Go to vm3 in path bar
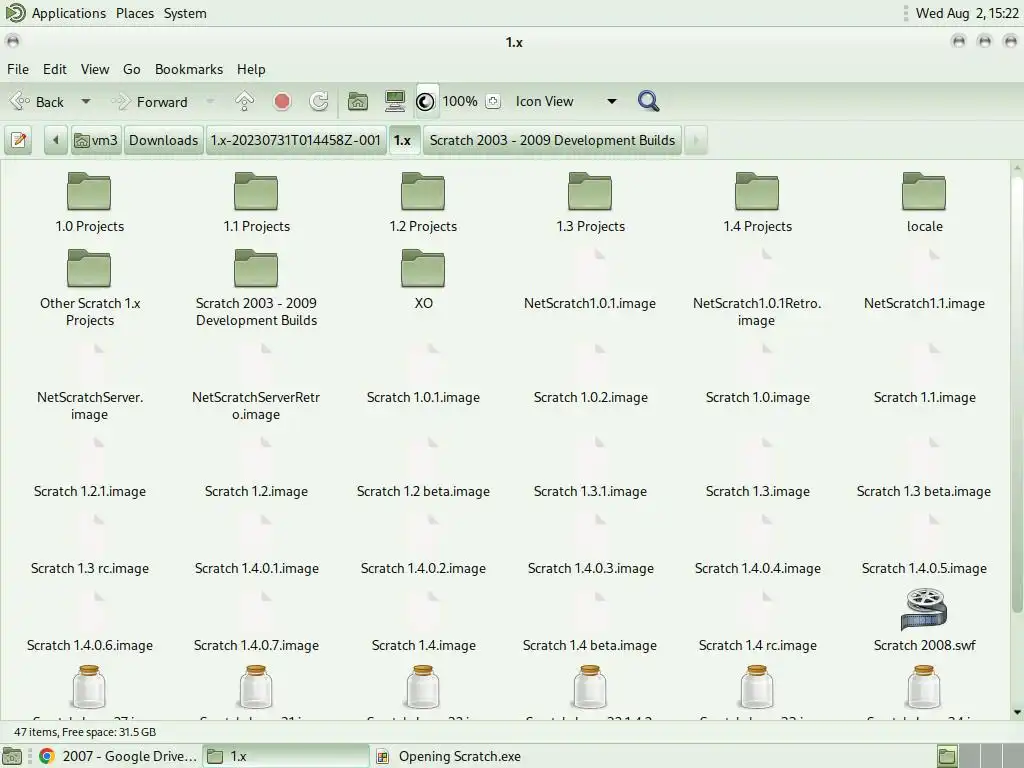1024x768 pixels. pyautogui.click(x=96, y=140)
